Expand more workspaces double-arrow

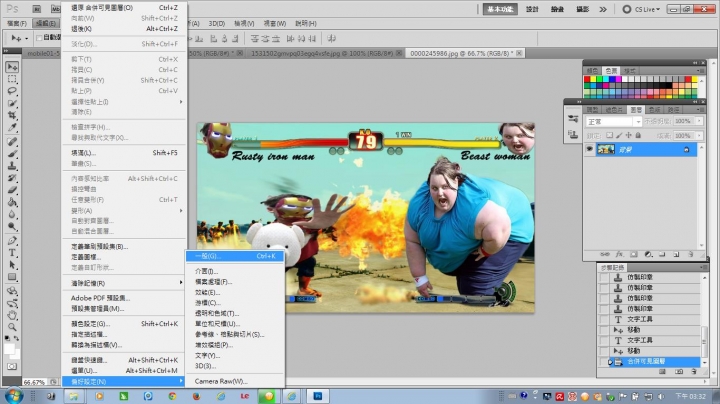coord(603,9)
